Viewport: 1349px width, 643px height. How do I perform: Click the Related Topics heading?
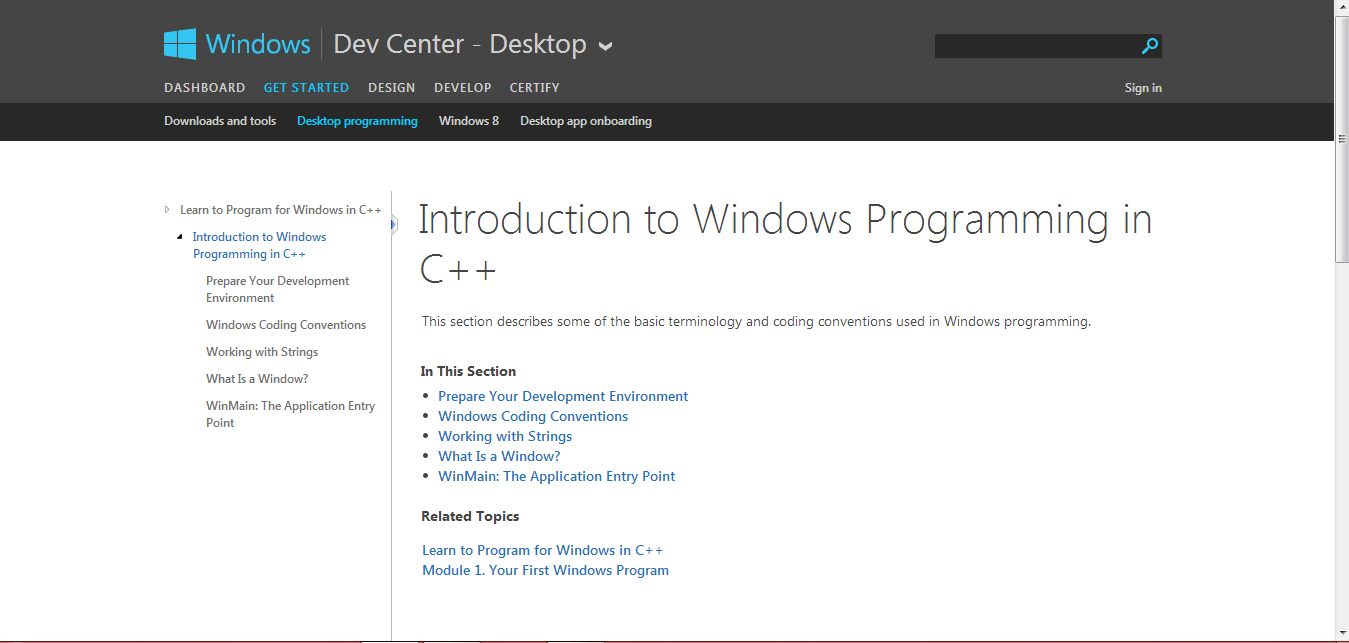[x=470, y=517]
